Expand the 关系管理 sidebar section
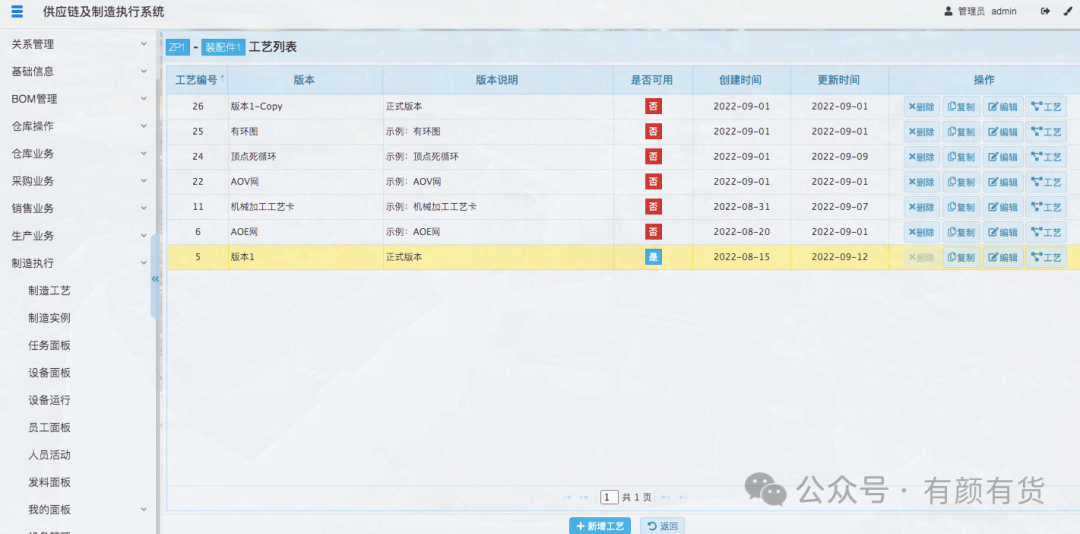The width and height of the screenshot is (1080, 534). click(78, 44)
